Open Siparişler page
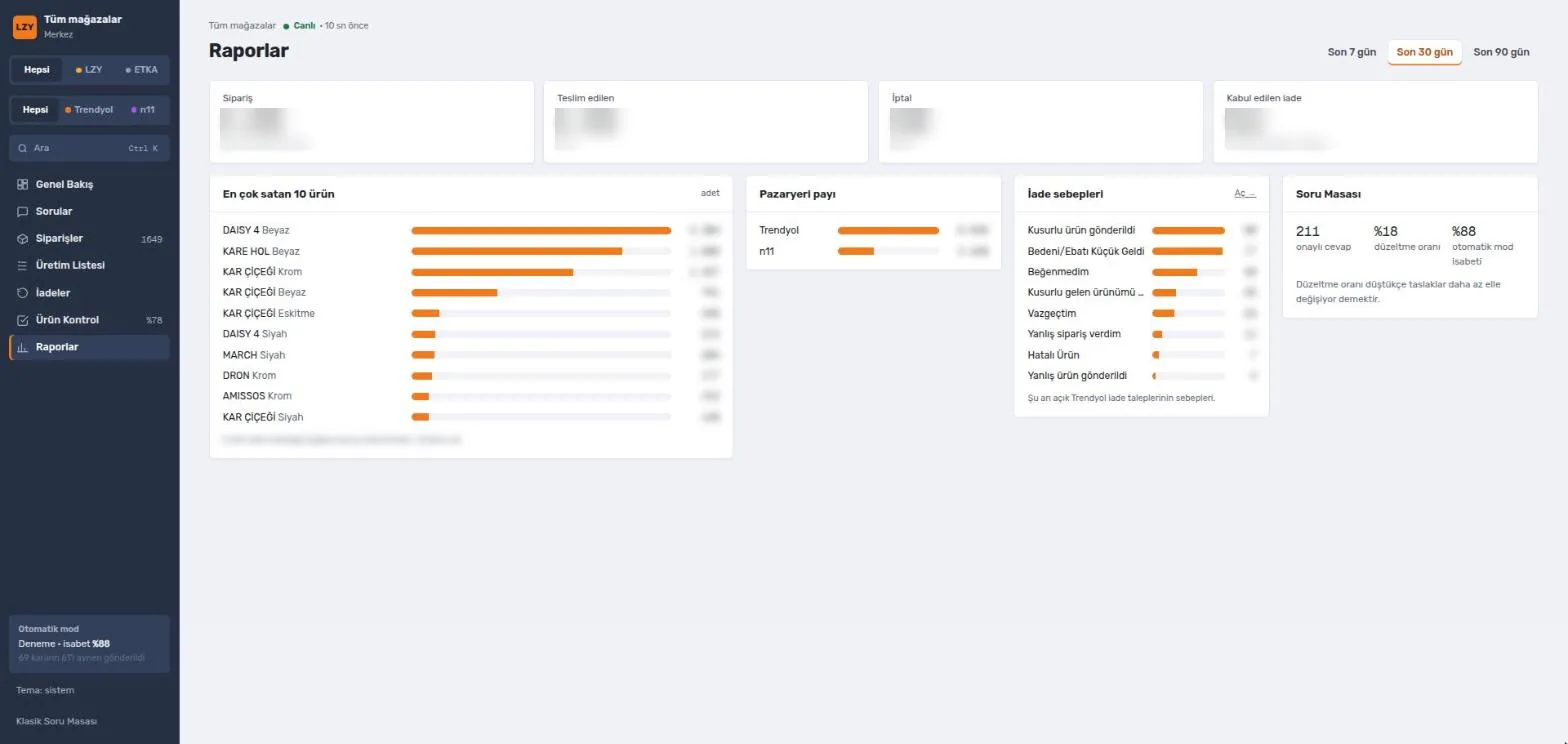Screen dimensions: 1568x744 [x=89, y=239]
